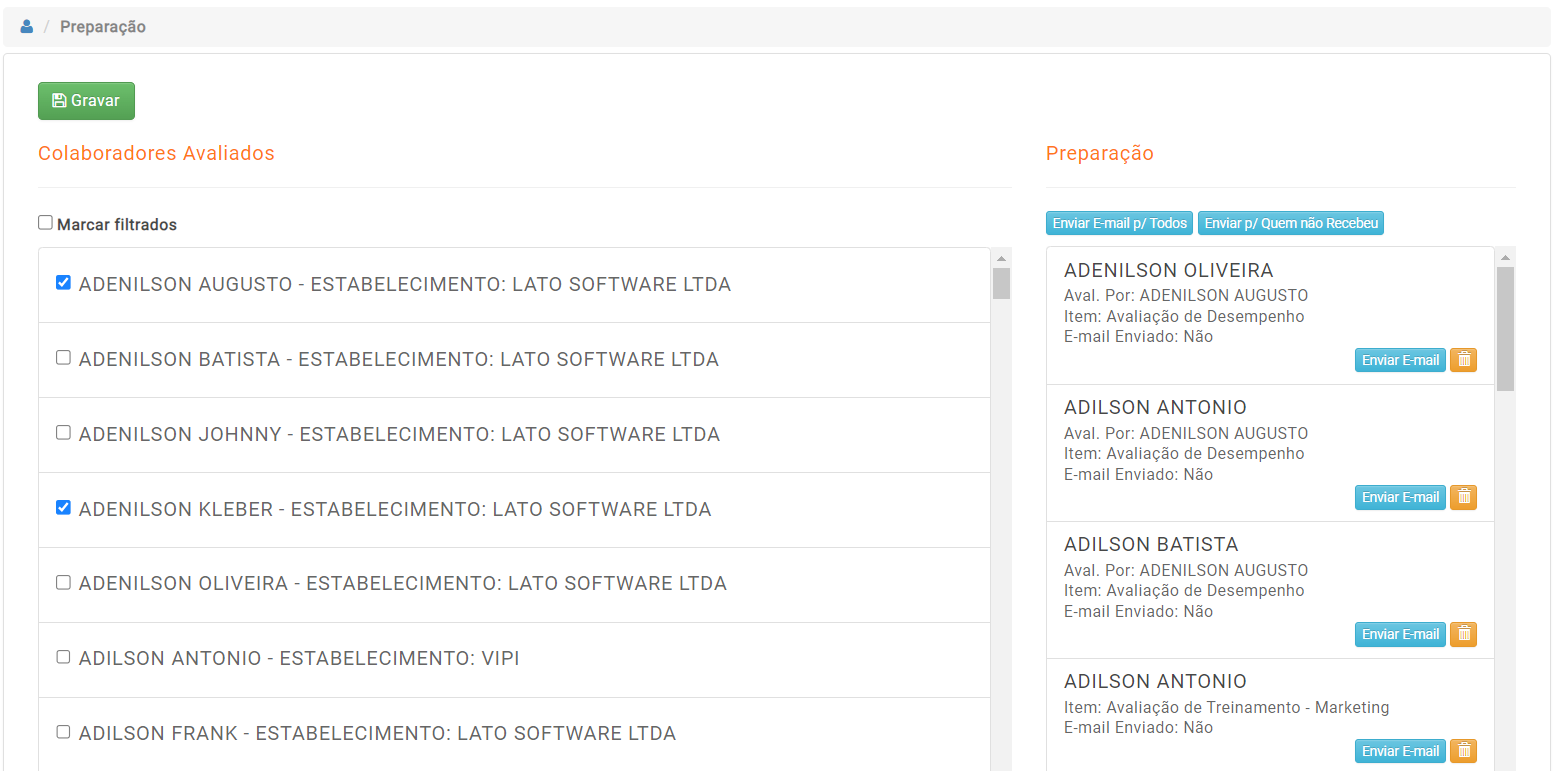
Task: Send e-mail for ADILSON ANTONIO Avaliação de Desempenho
Action: click(1400, 497)
